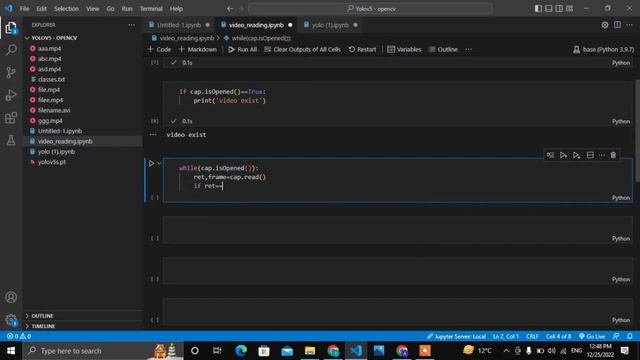Change the active cell Python language mode
The image size is (640, 360).
pyautogui.click(x=621, y=198)
